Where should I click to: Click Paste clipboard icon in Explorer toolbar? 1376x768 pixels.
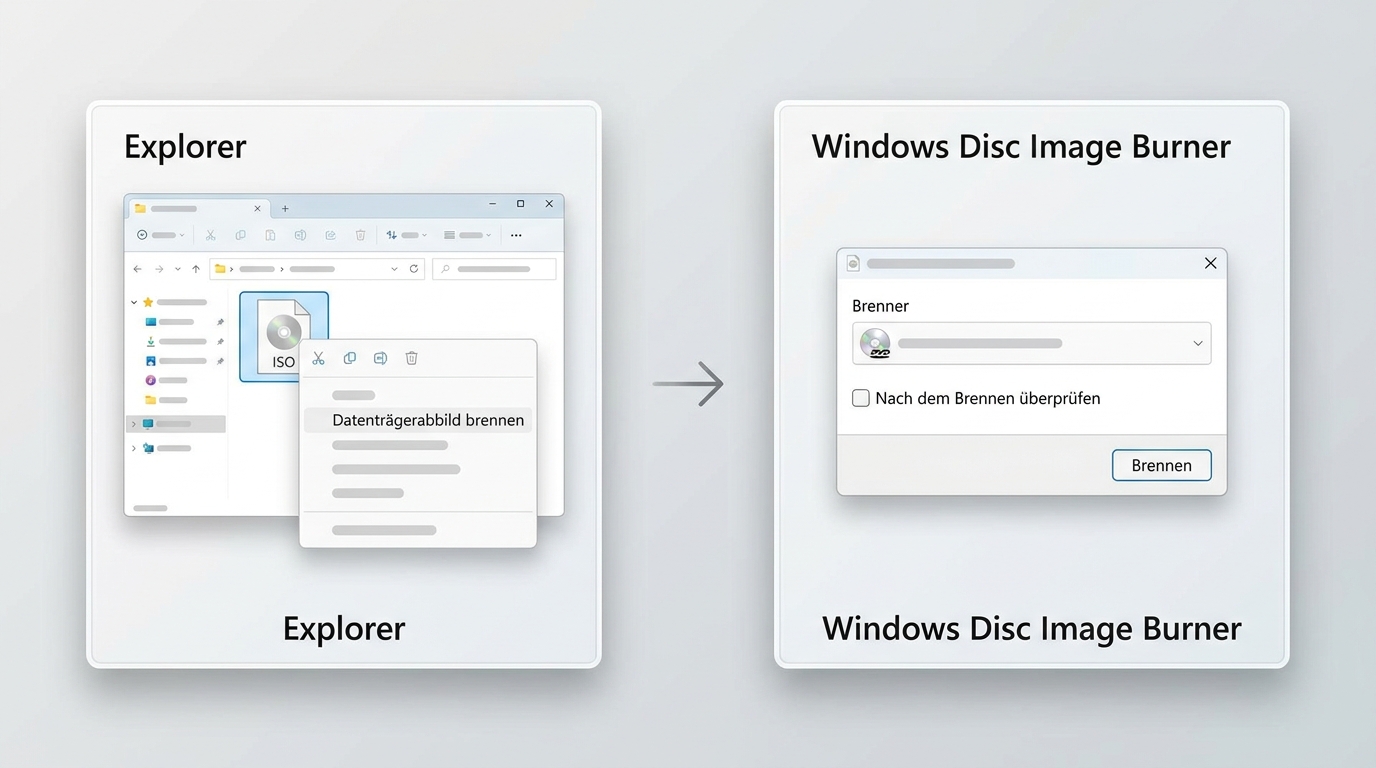[x=270, y=235]
